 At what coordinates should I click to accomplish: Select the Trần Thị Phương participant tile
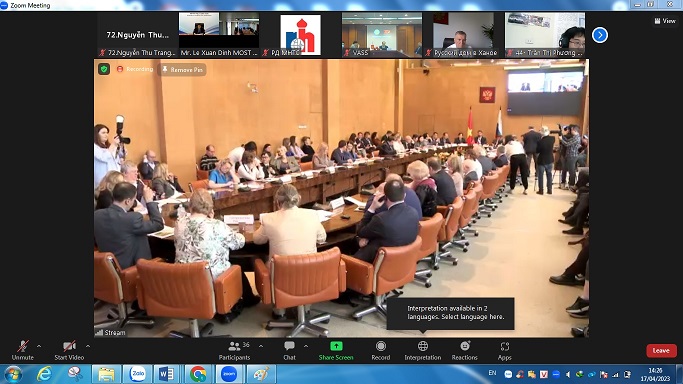point(544,35)
